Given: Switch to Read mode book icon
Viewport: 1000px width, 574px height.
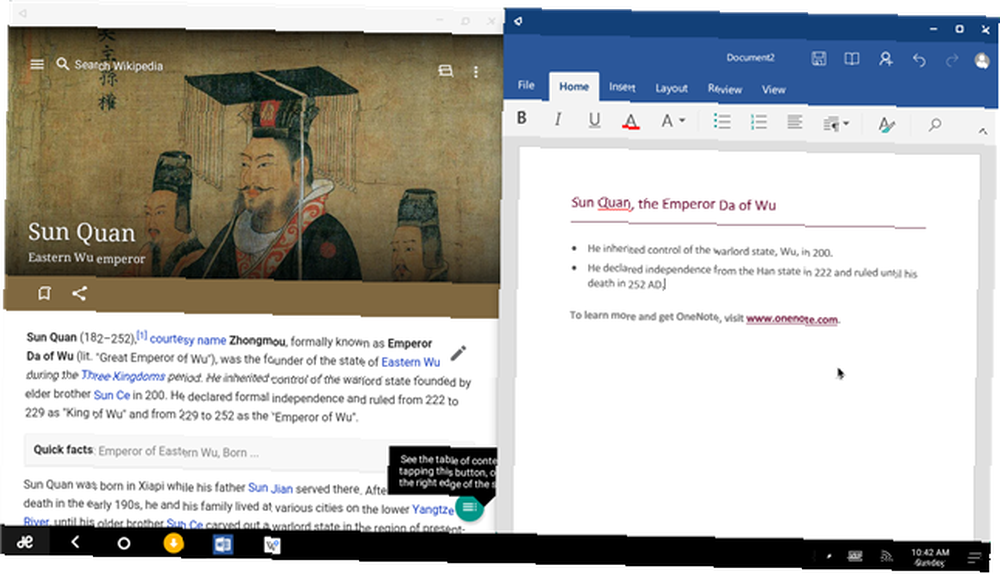Looking at the screenshot, I should [x=851, y=59].
